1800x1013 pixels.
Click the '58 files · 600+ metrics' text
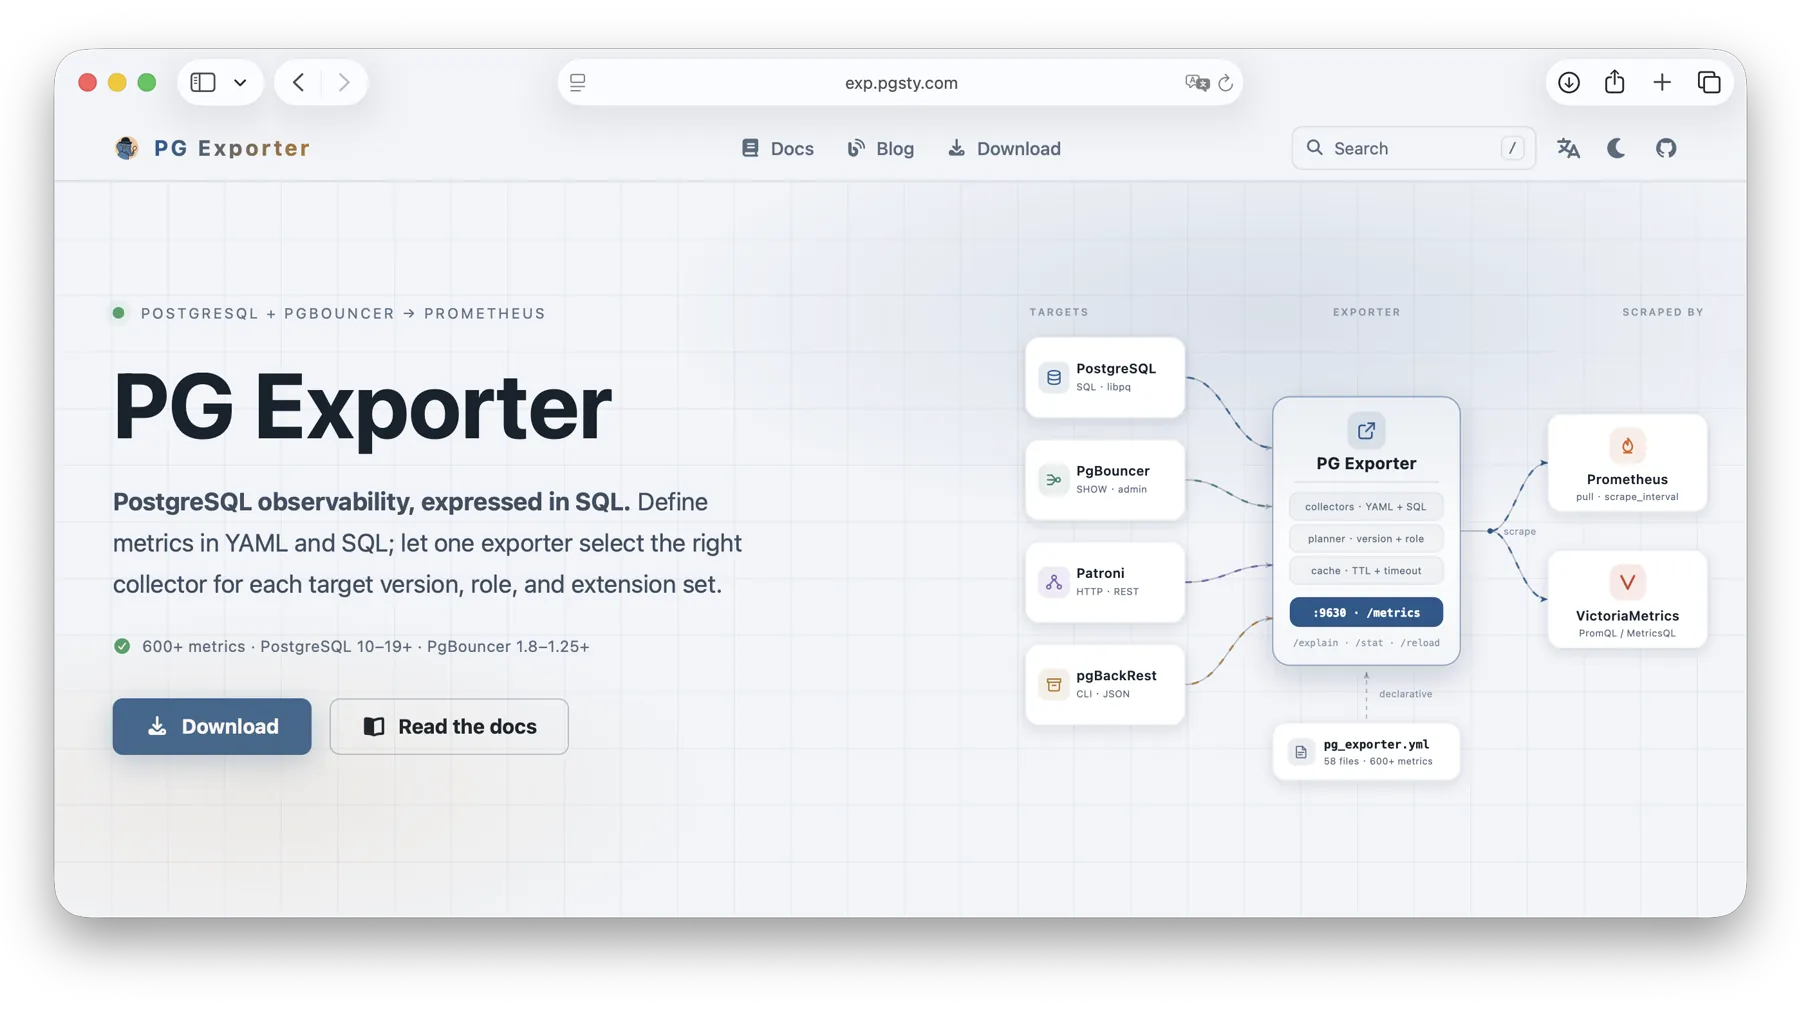(1378, 761)
